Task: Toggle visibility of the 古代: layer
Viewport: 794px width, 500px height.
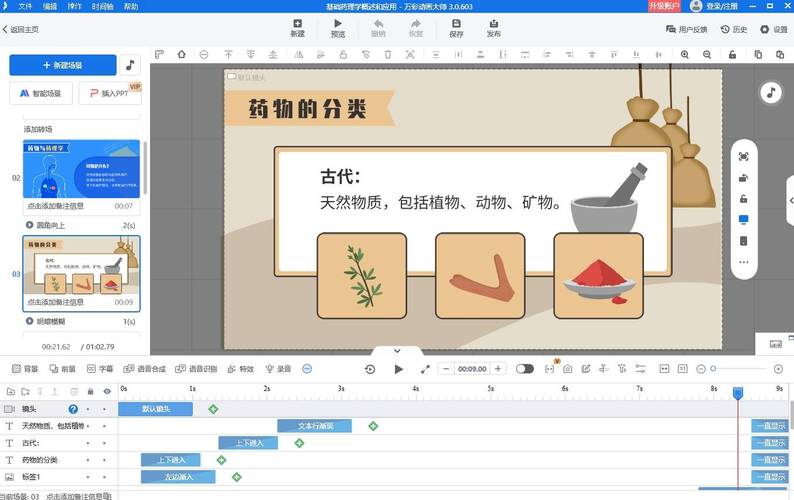Action: (x=107, y=443)
